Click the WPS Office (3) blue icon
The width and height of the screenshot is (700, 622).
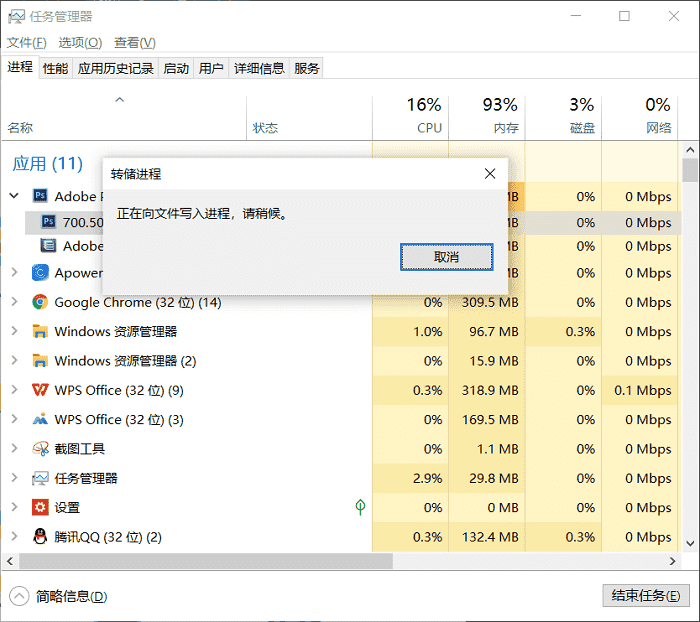click(40, 419)
